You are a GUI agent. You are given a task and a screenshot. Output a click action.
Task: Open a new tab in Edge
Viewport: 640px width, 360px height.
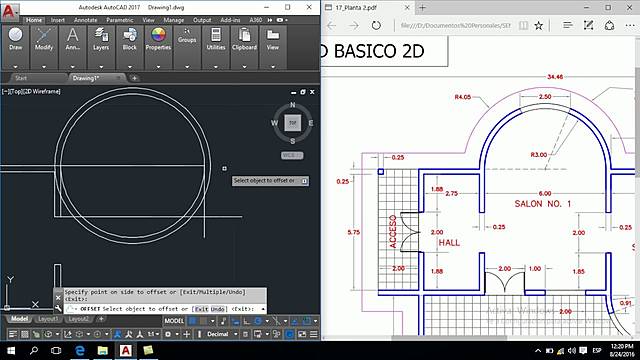point(422,7)
